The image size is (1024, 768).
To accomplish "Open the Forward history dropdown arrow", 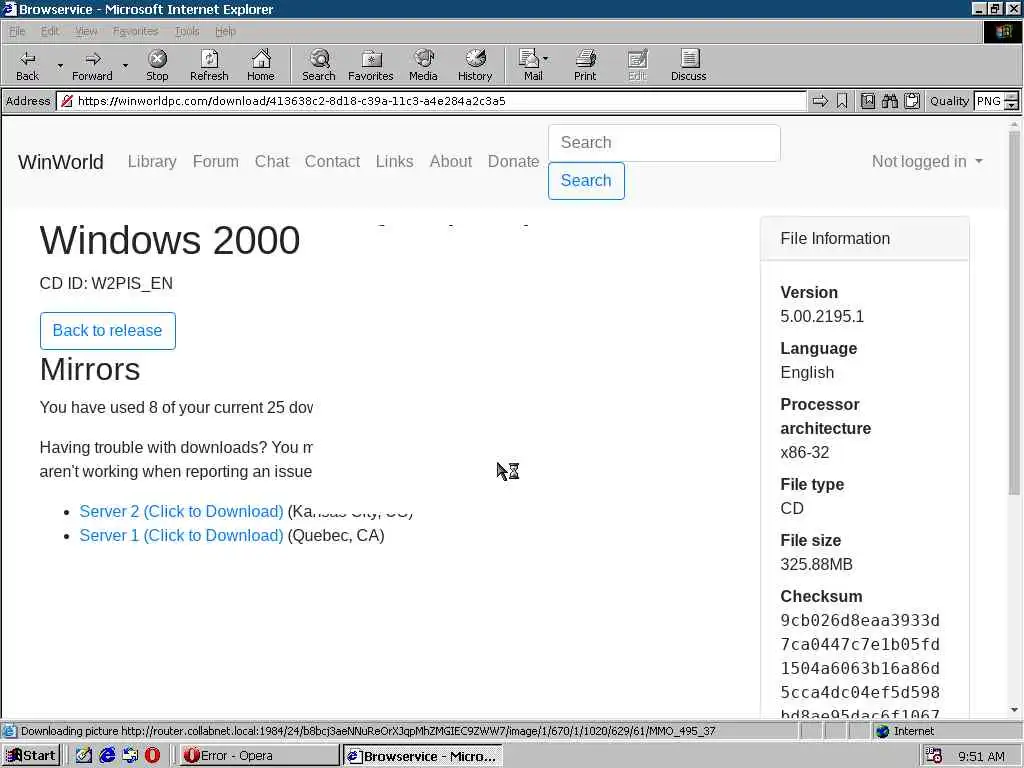I will pos(125,65).
